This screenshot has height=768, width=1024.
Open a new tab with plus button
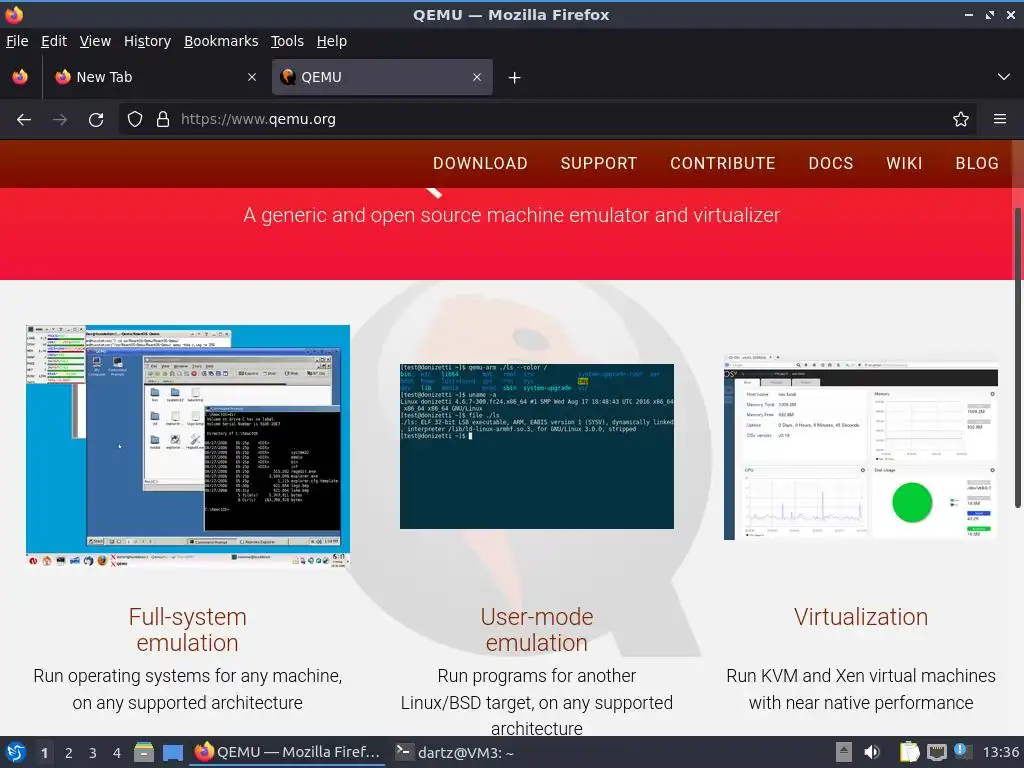[515, 78]
